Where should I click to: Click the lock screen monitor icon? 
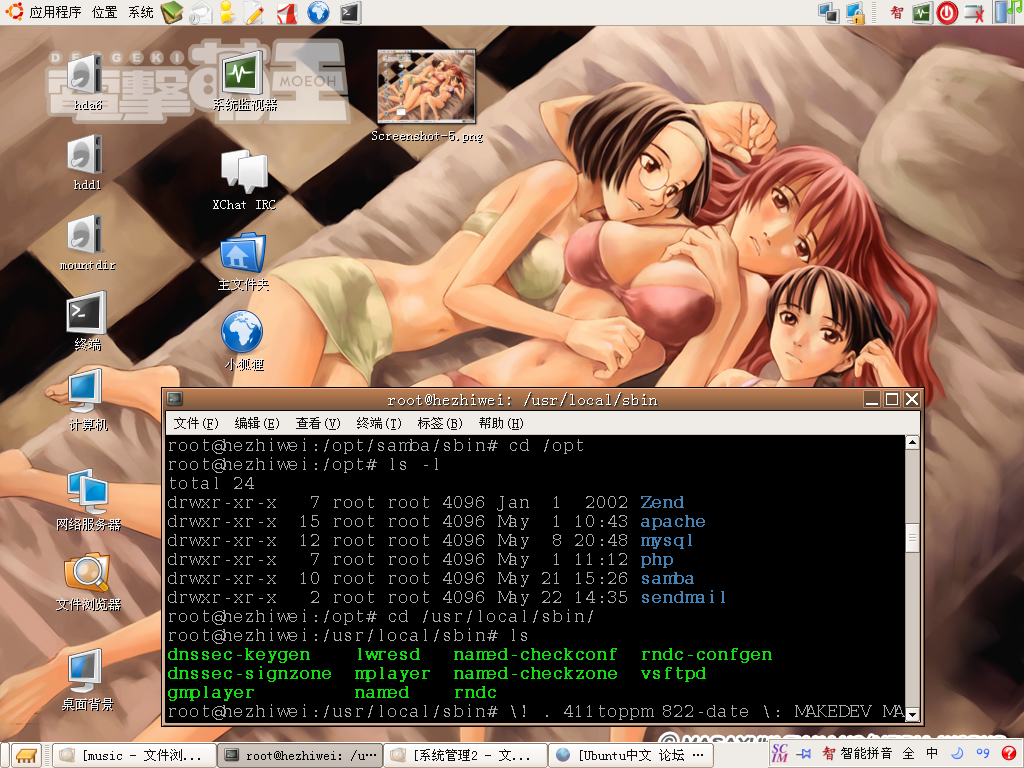pos(856,13)
